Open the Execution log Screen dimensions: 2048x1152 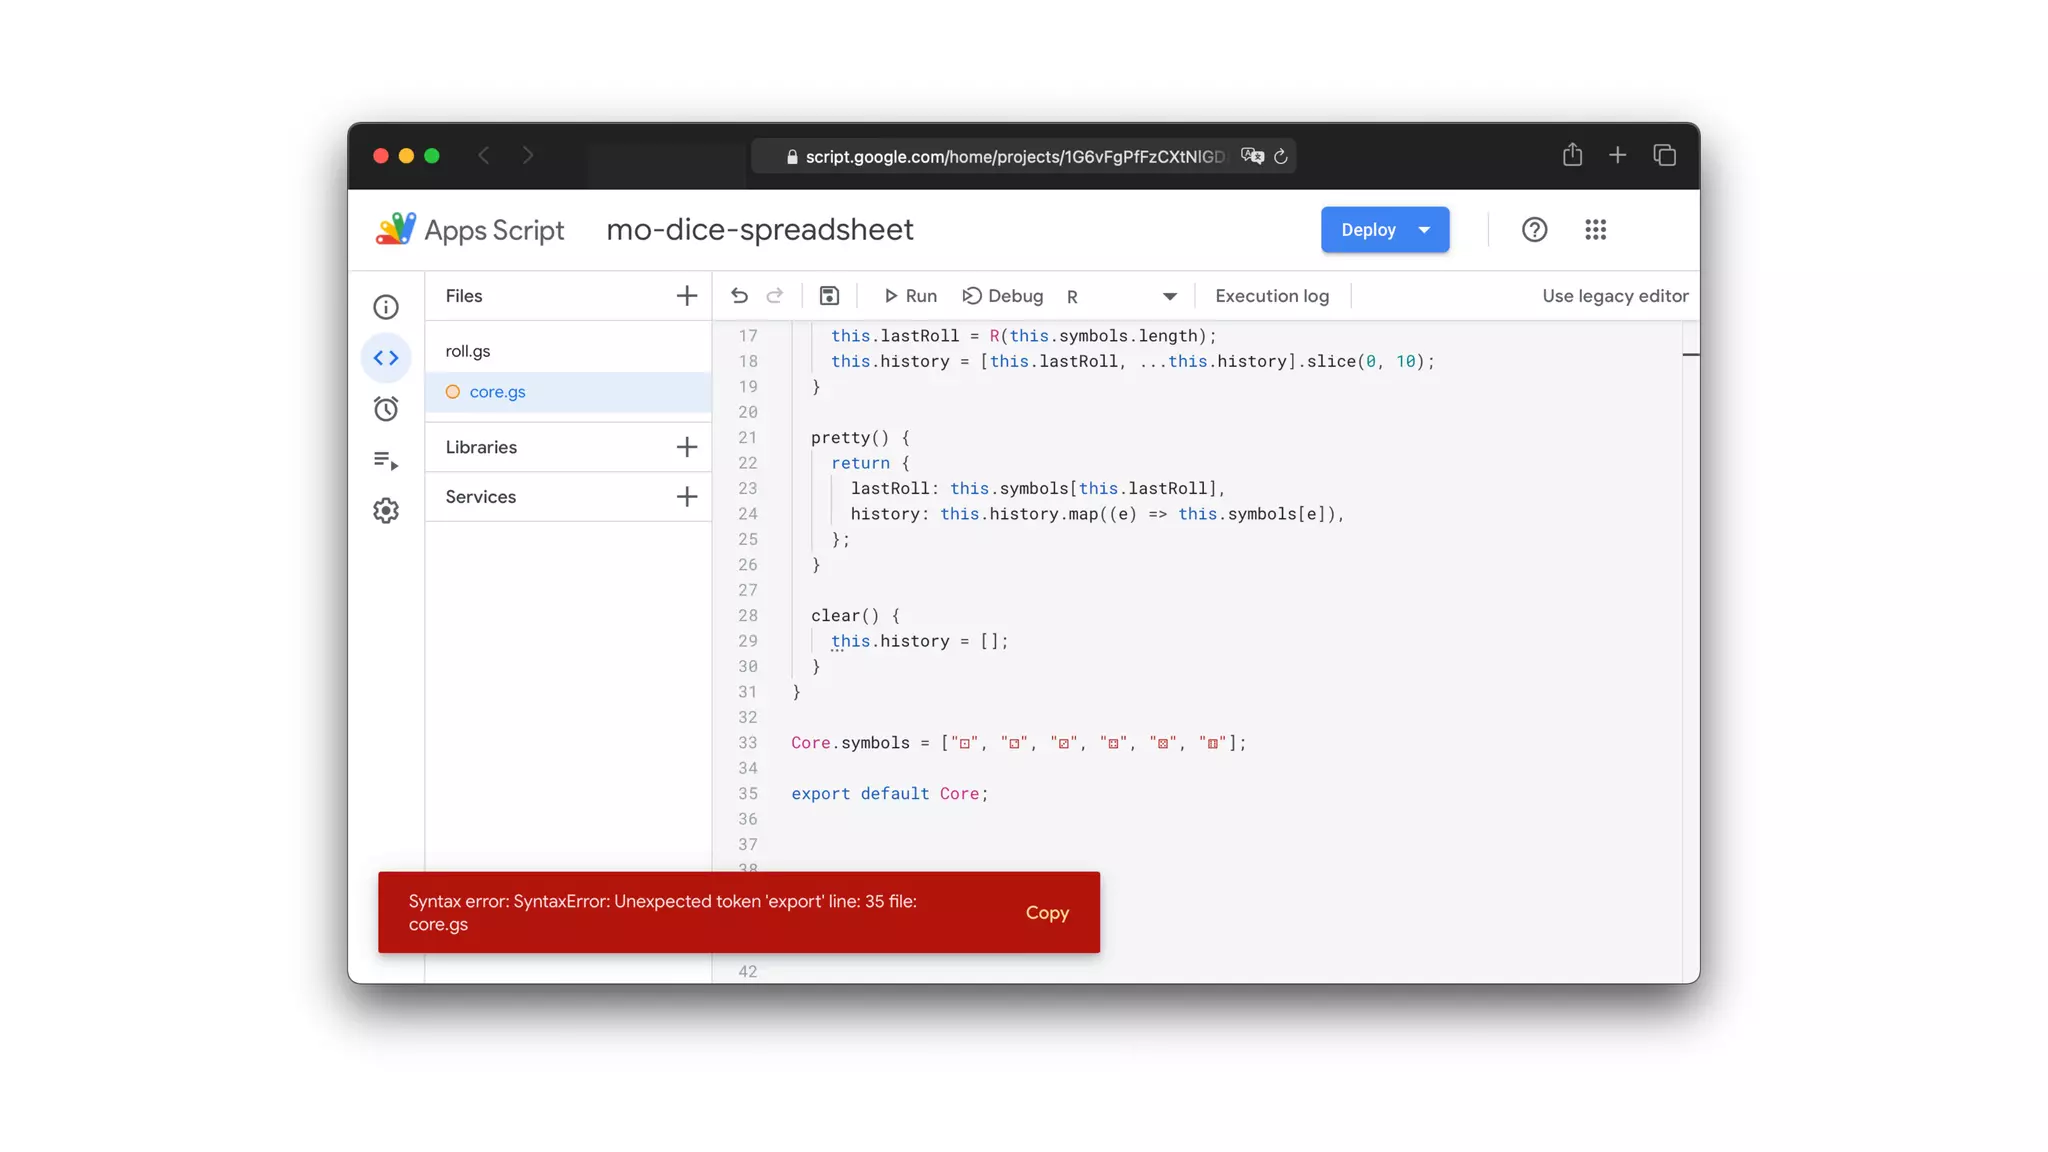click(1271, 296)
